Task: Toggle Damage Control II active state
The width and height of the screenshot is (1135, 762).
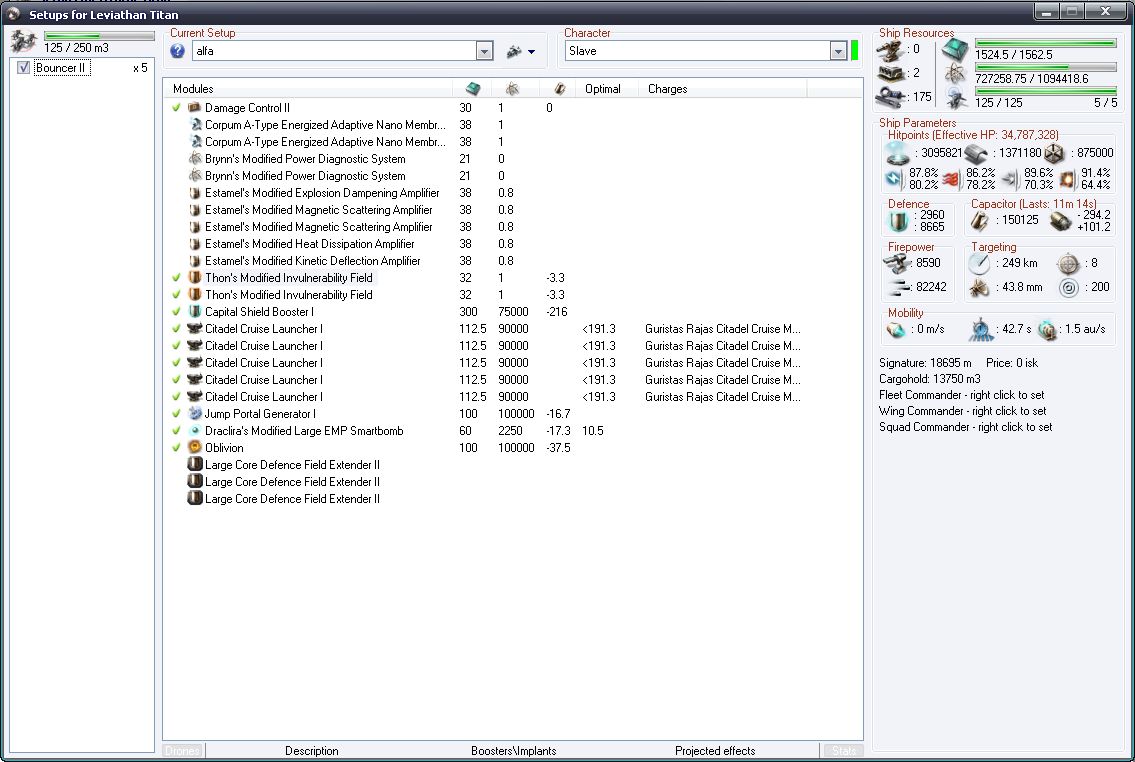Action: click(176, 108)
